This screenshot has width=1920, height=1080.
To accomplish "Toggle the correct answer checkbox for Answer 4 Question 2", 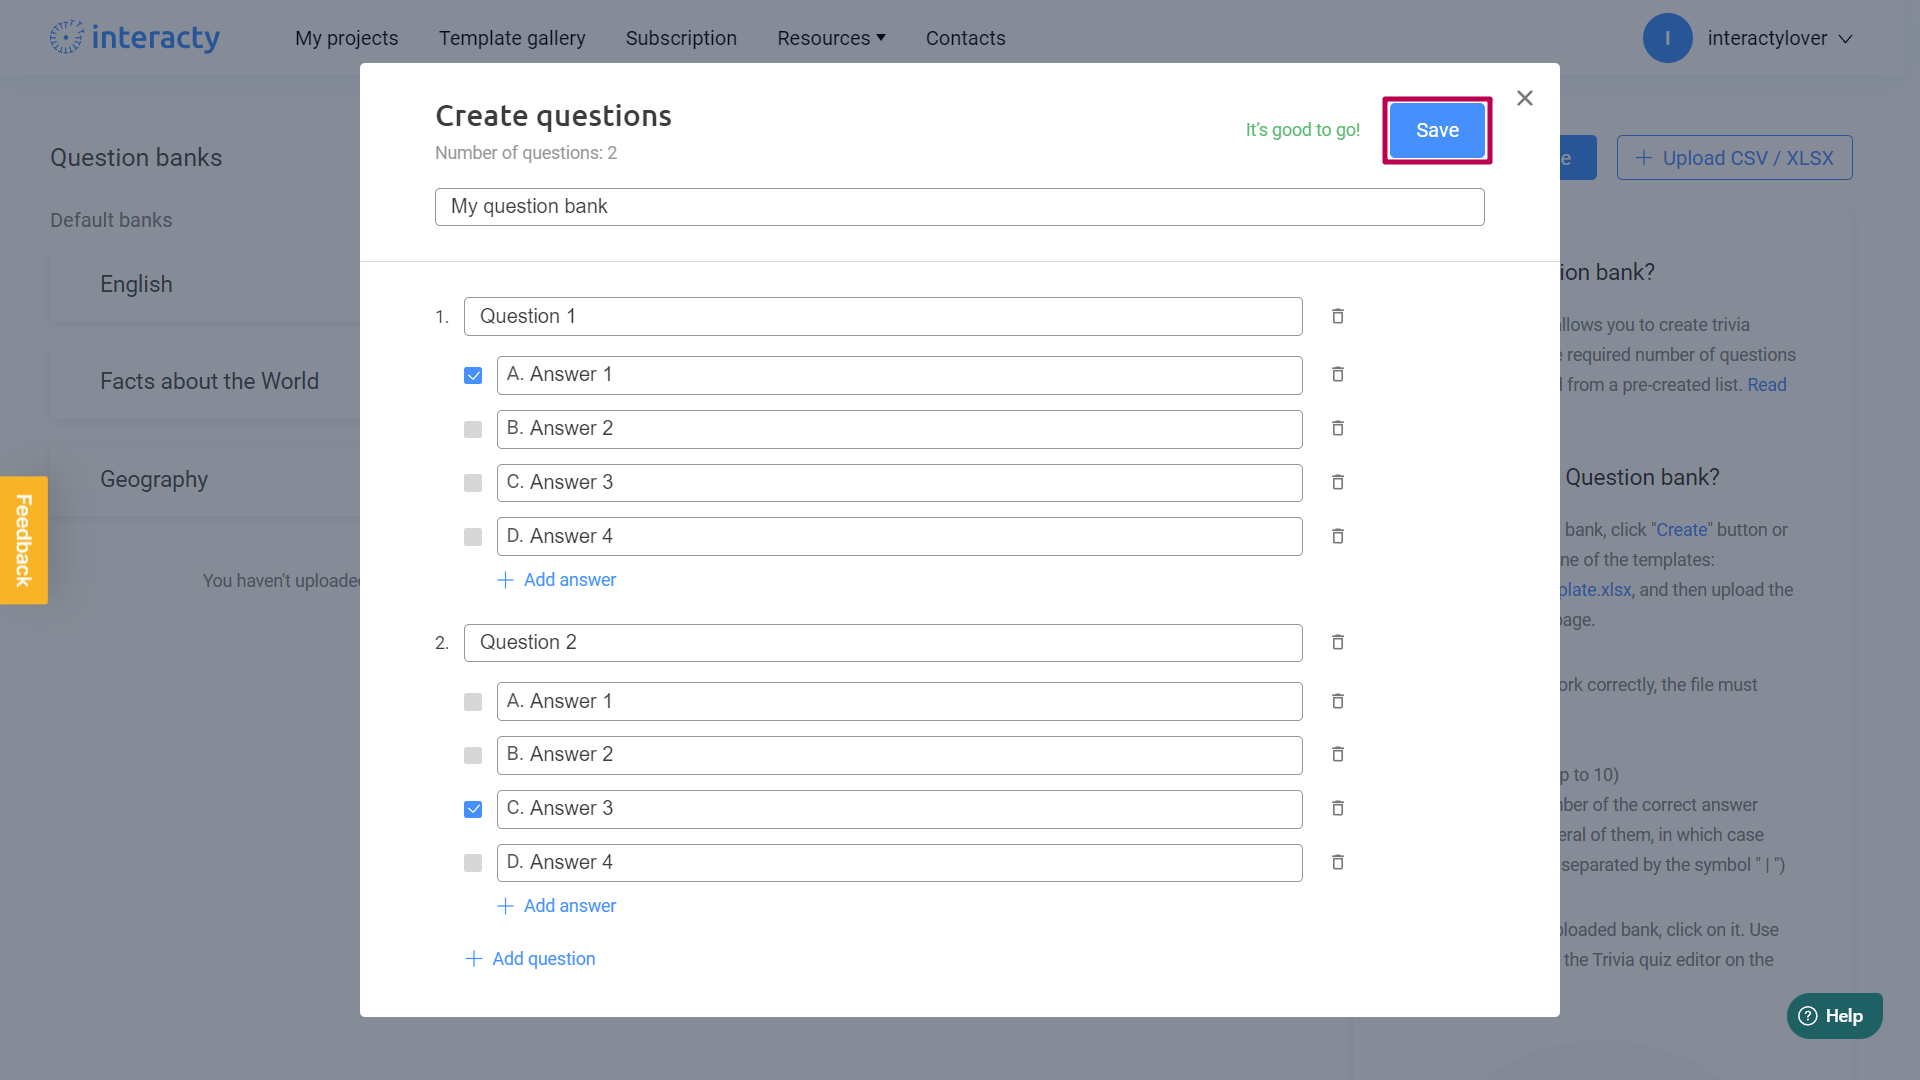I will (x=472, y=864).
